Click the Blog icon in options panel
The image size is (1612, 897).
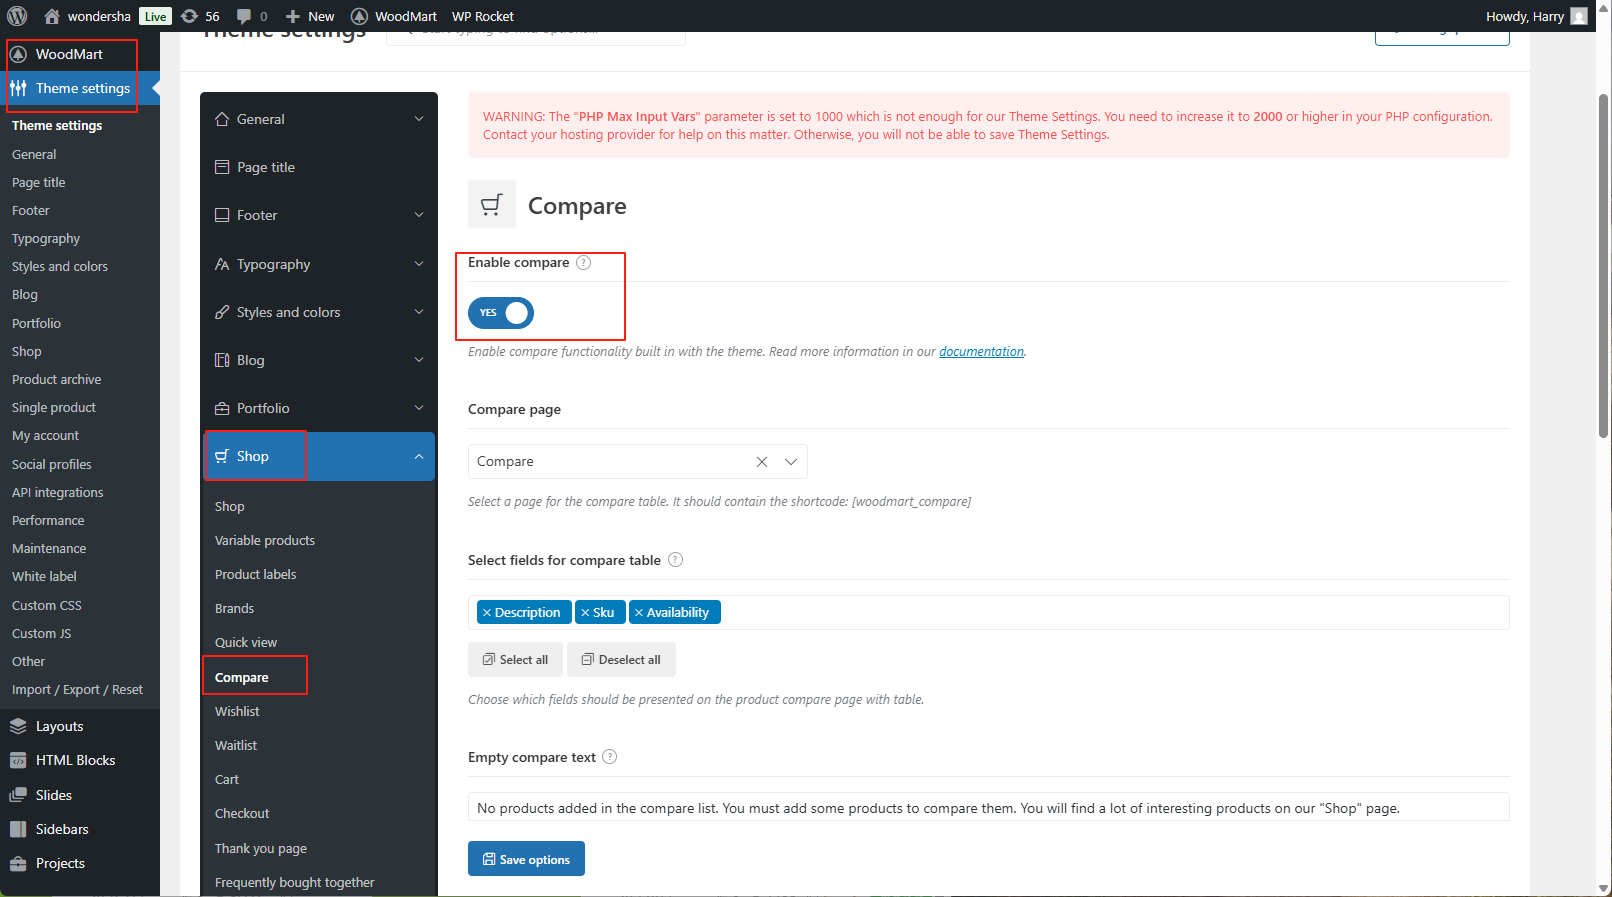[x=222, y=360]
